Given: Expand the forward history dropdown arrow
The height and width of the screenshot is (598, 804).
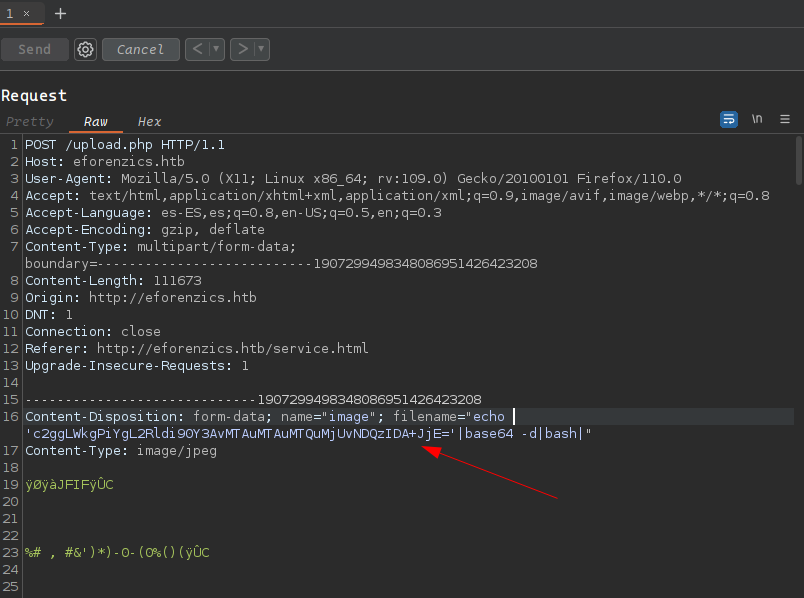Looking at the screenshot, I should tap(262, 49).
